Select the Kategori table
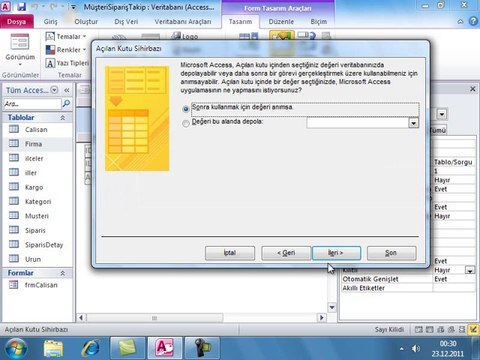Viewport: 480px width, 360px height. pyautogui.click(x=37, y=201)
